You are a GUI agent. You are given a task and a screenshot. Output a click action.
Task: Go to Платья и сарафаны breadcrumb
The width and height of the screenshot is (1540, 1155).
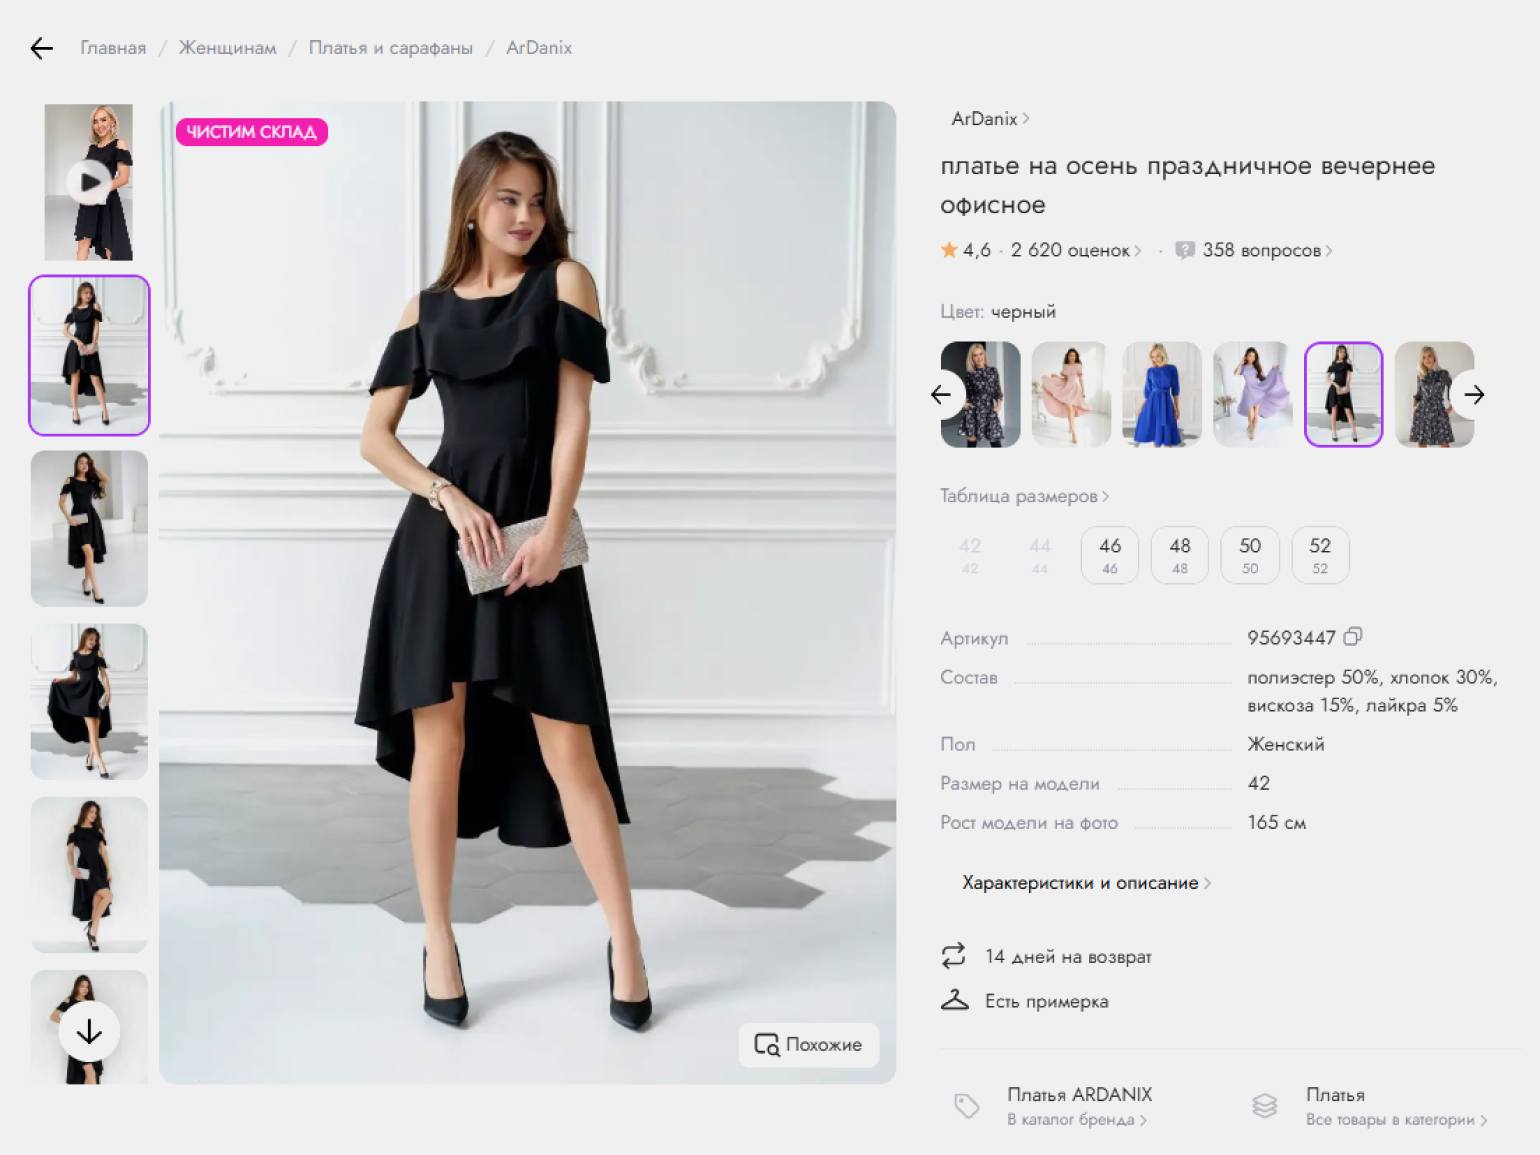(390, 48)
